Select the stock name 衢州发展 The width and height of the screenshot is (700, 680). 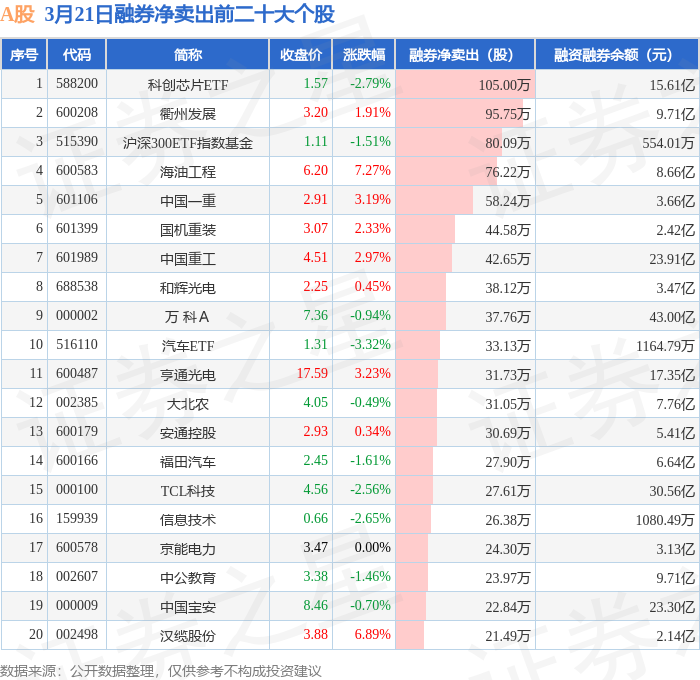point(188,114)
